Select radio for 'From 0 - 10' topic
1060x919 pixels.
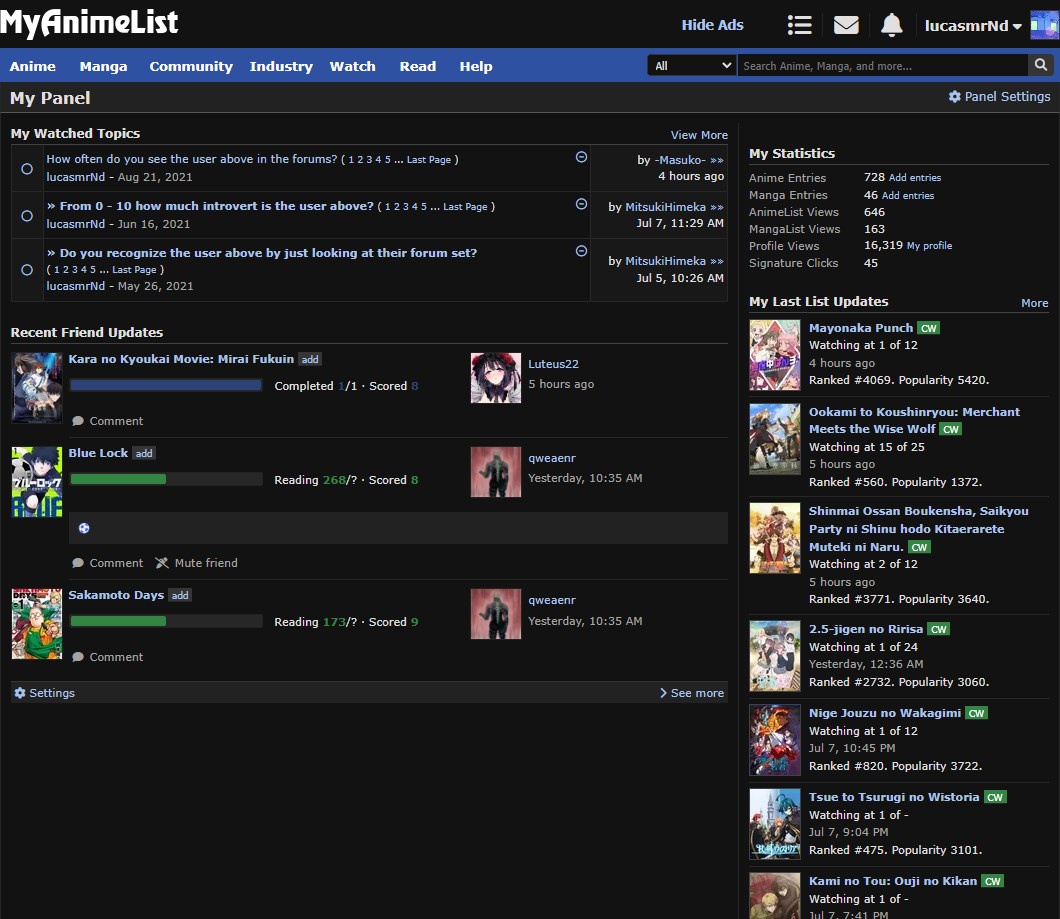point(26,216)
